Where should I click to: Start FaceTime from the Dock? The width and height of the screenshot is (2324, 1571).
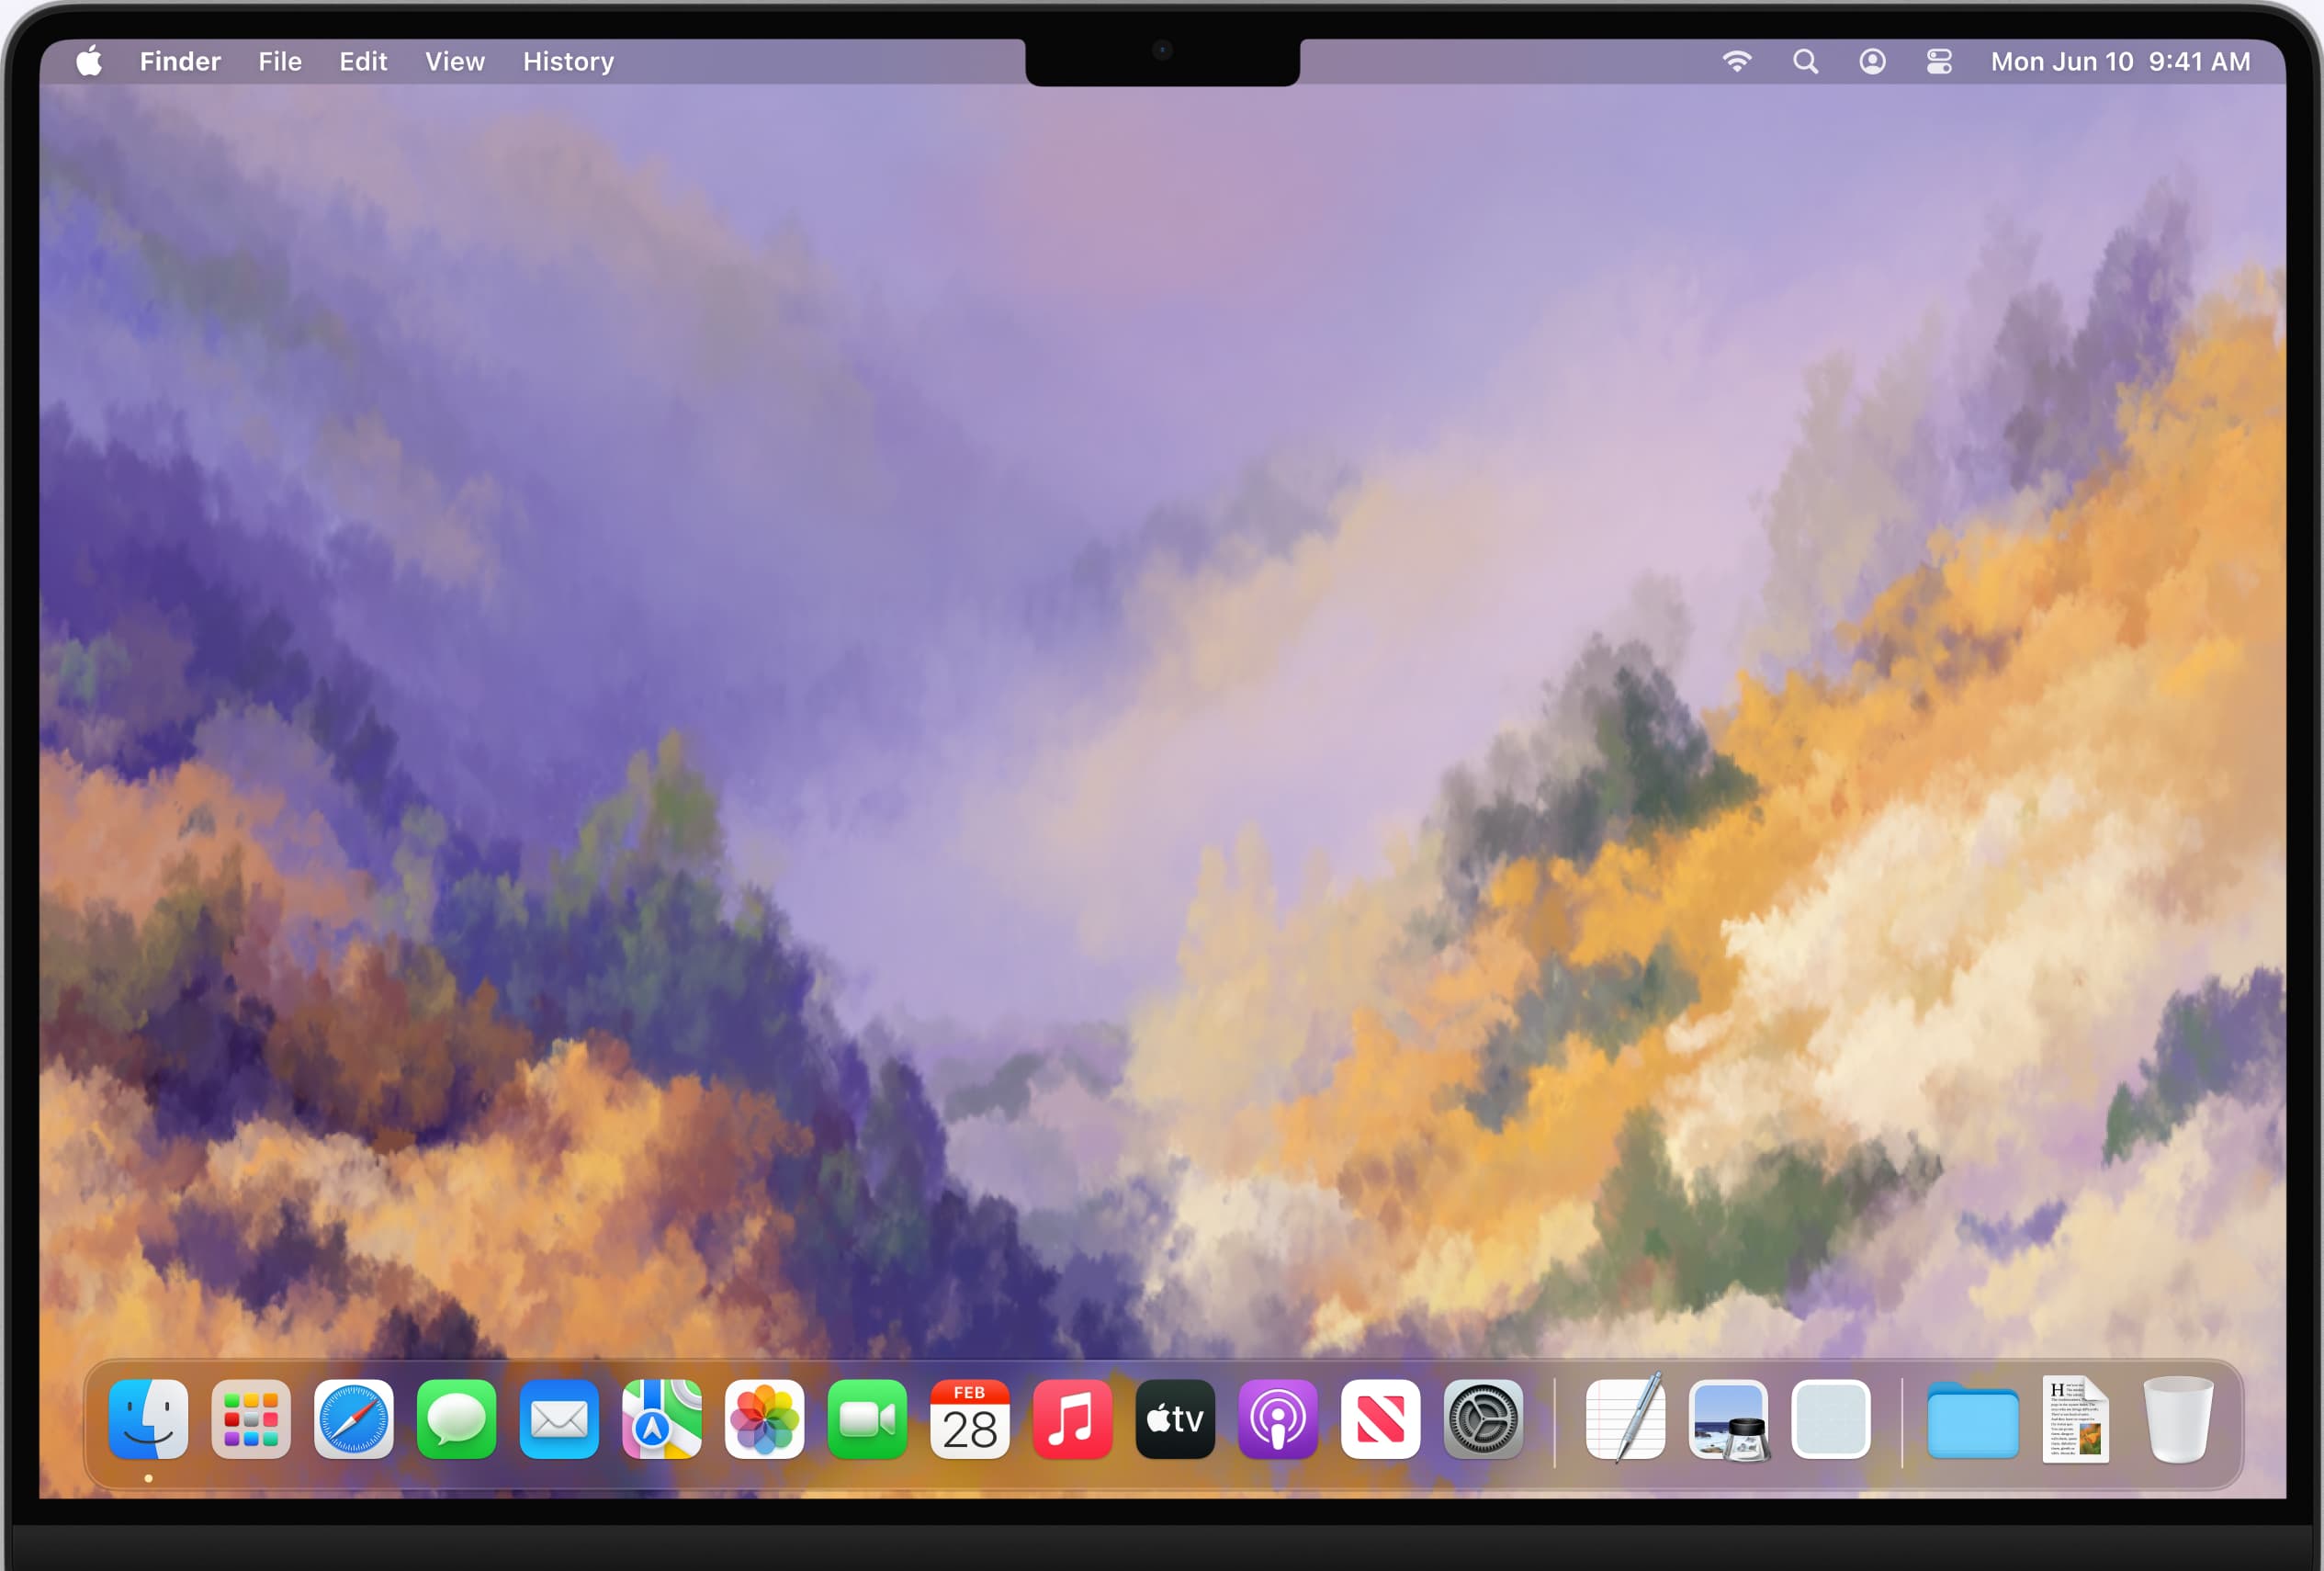[867, 1419]
